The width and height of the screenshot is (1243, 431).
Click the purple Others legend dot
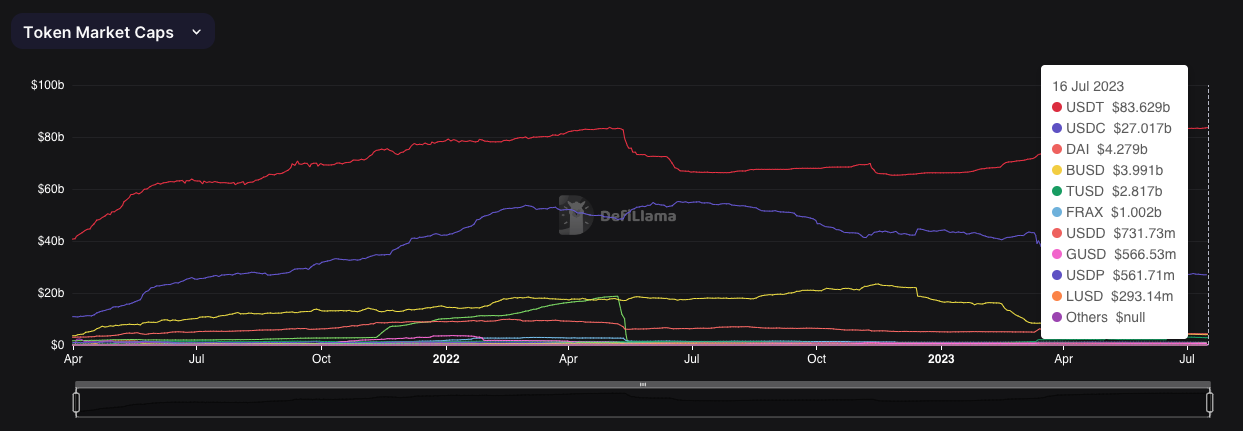(1057, 317)
